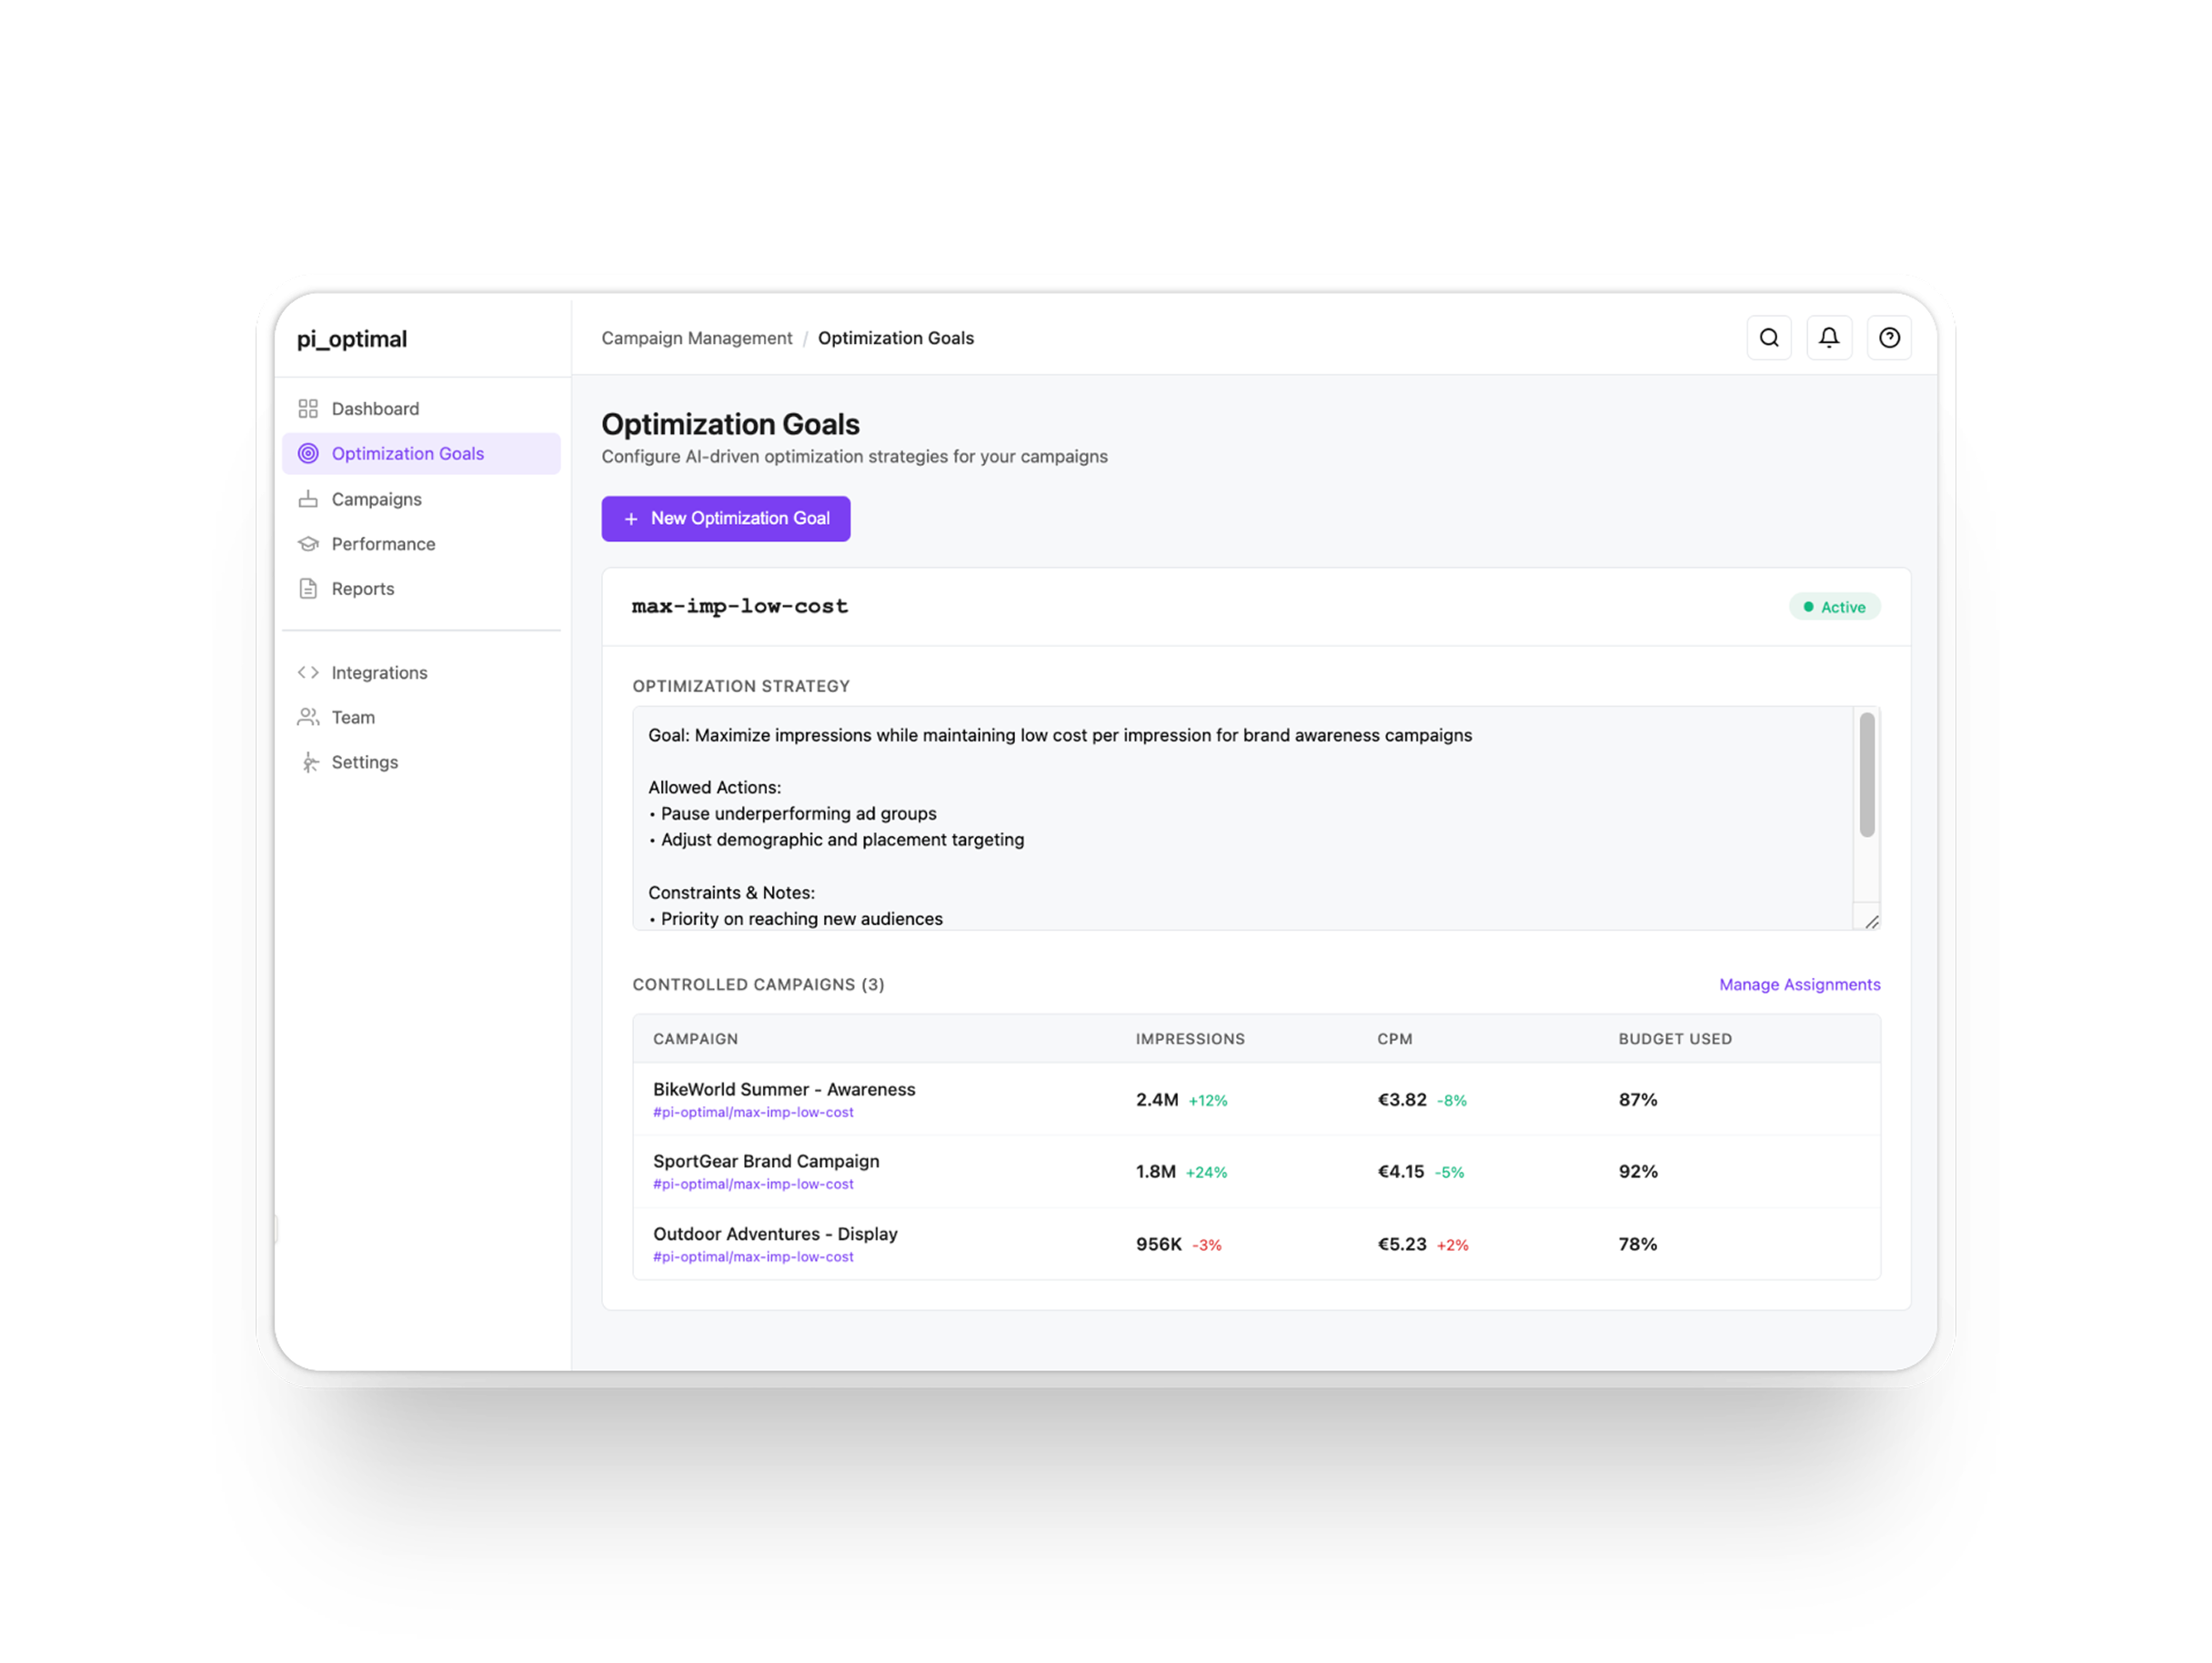
Task: Click the strategy textarea scrollbar thumb
Action: click(1866, 775)
